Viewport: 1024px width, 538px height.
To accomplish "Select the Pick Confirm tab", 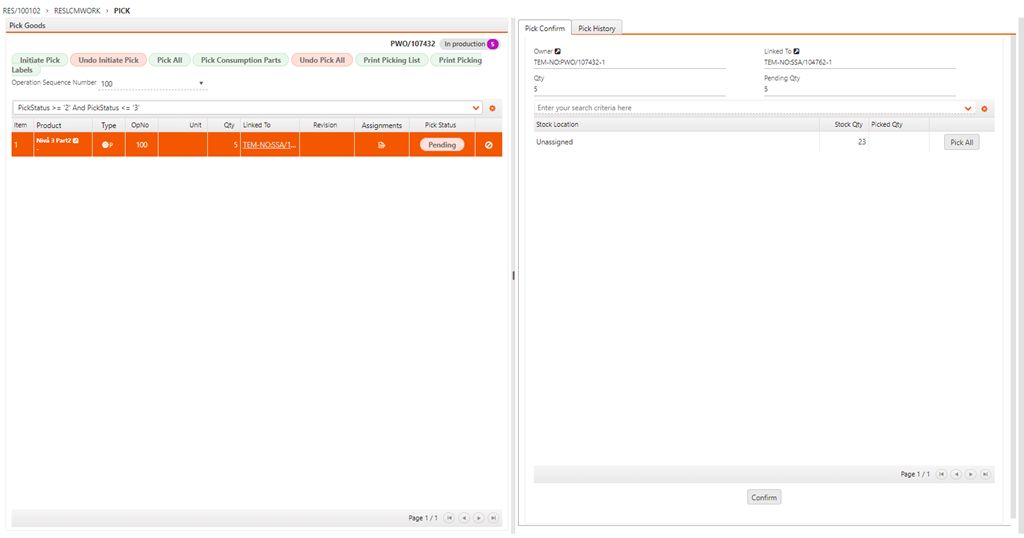I will click(x=545, y=28).
